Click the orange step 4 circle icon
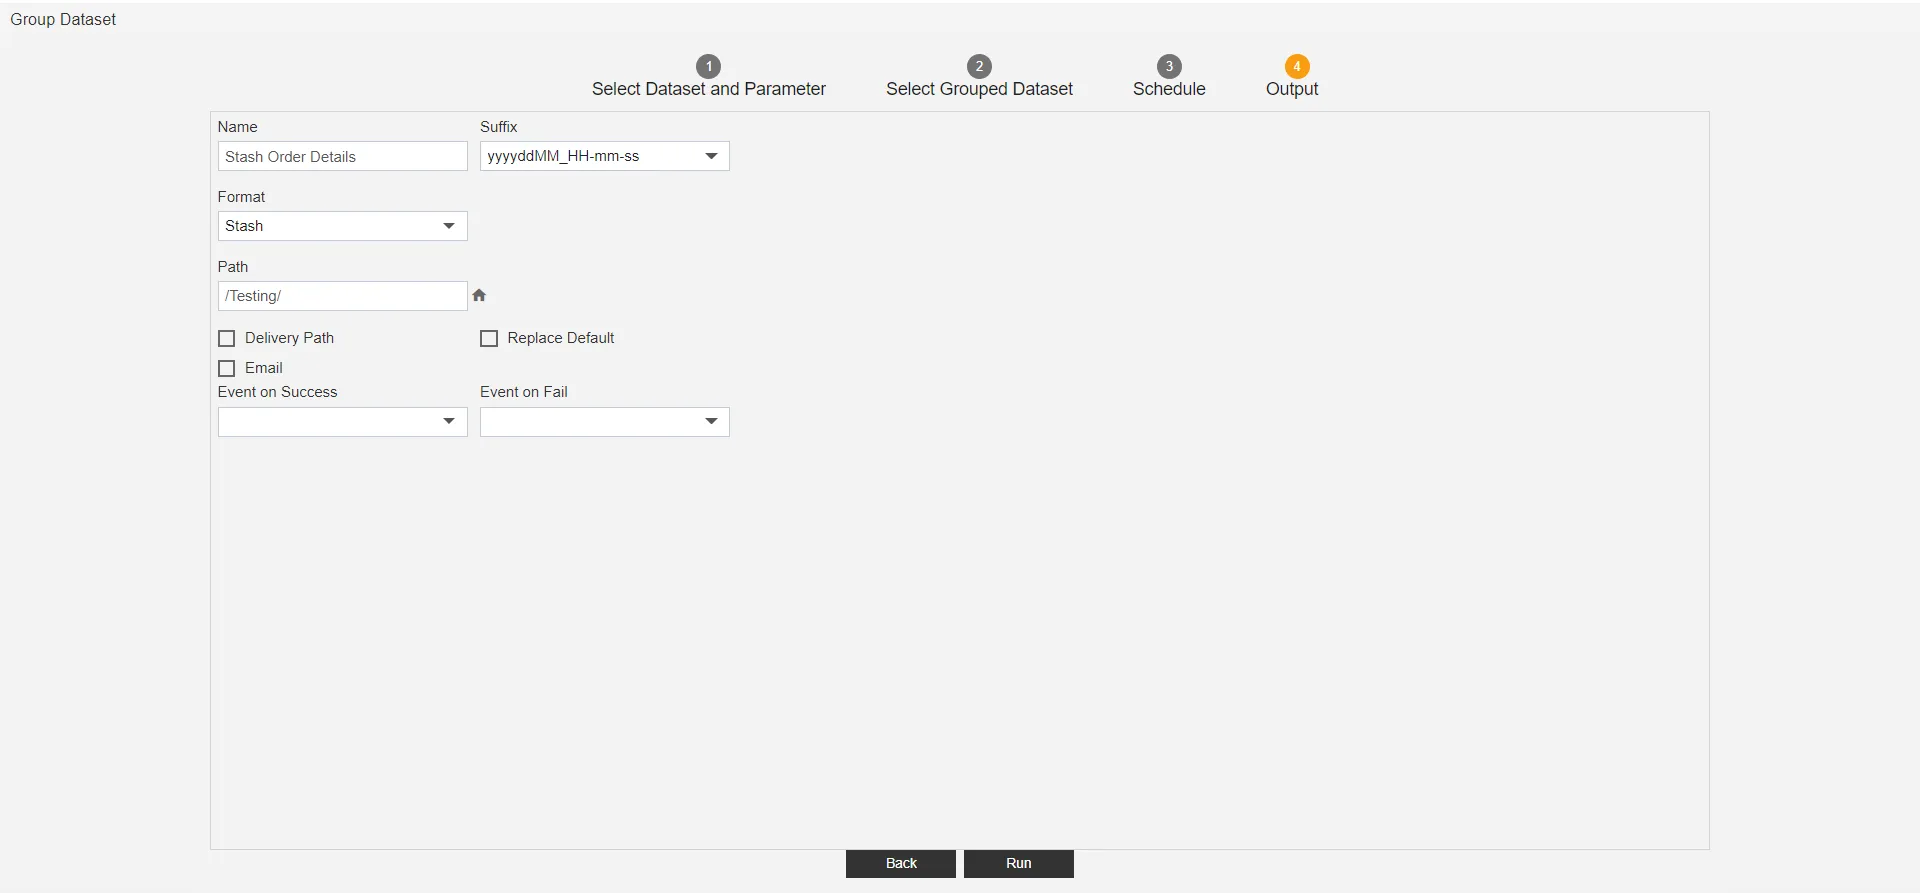This screenshot has width=1920, height=893. tap(1297, 66)
